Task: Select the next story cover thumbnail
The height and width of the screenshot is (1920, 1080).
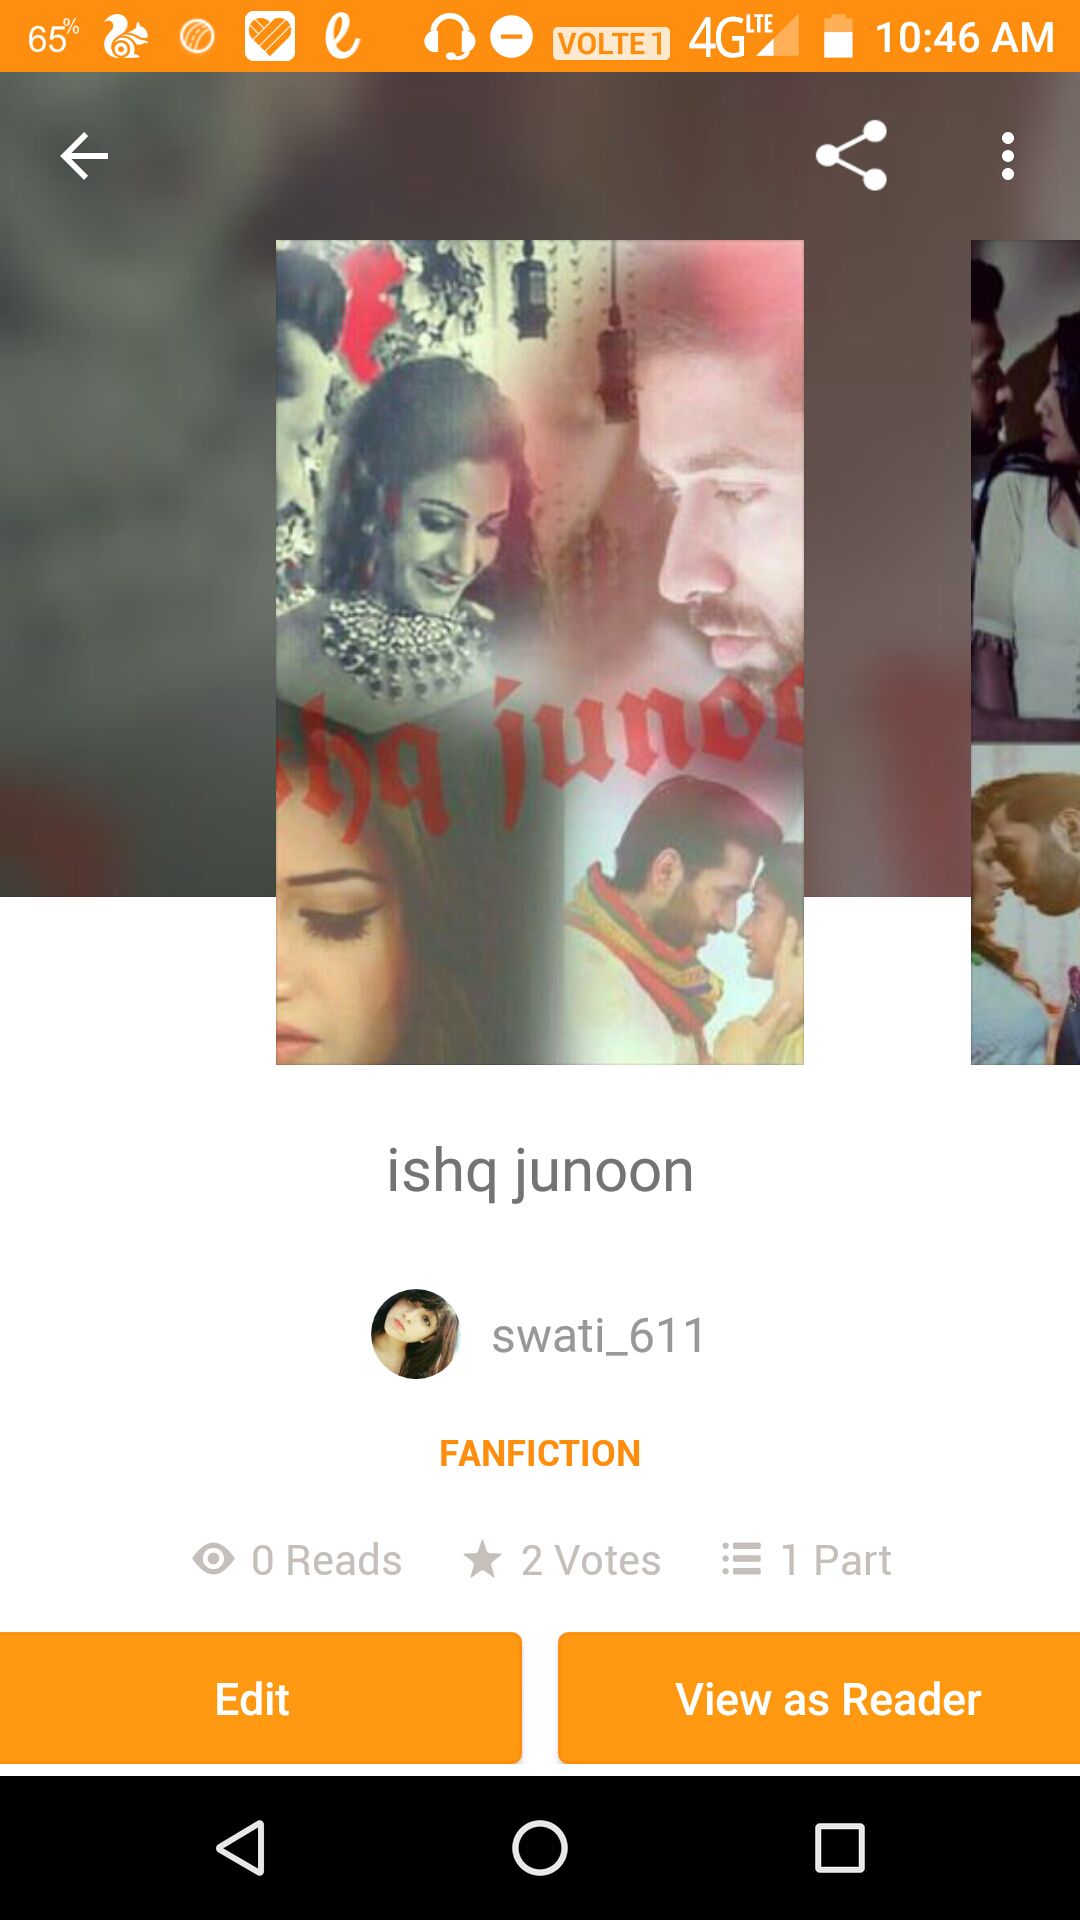Action: coord(1025,652)
